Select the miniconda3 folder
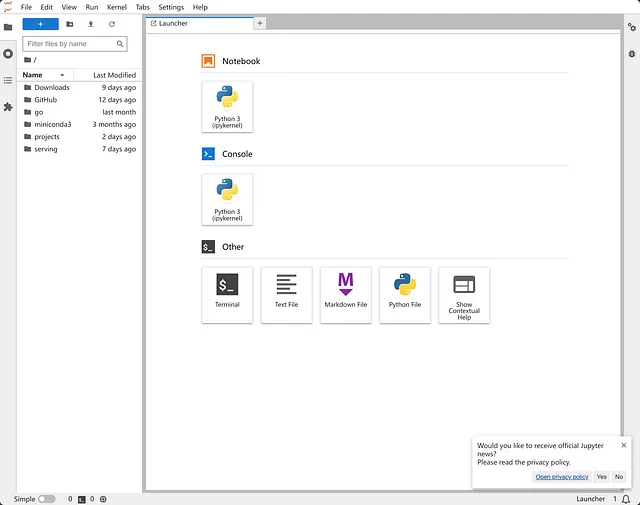Viewport: 640px width, 505px height. point(80,124)
